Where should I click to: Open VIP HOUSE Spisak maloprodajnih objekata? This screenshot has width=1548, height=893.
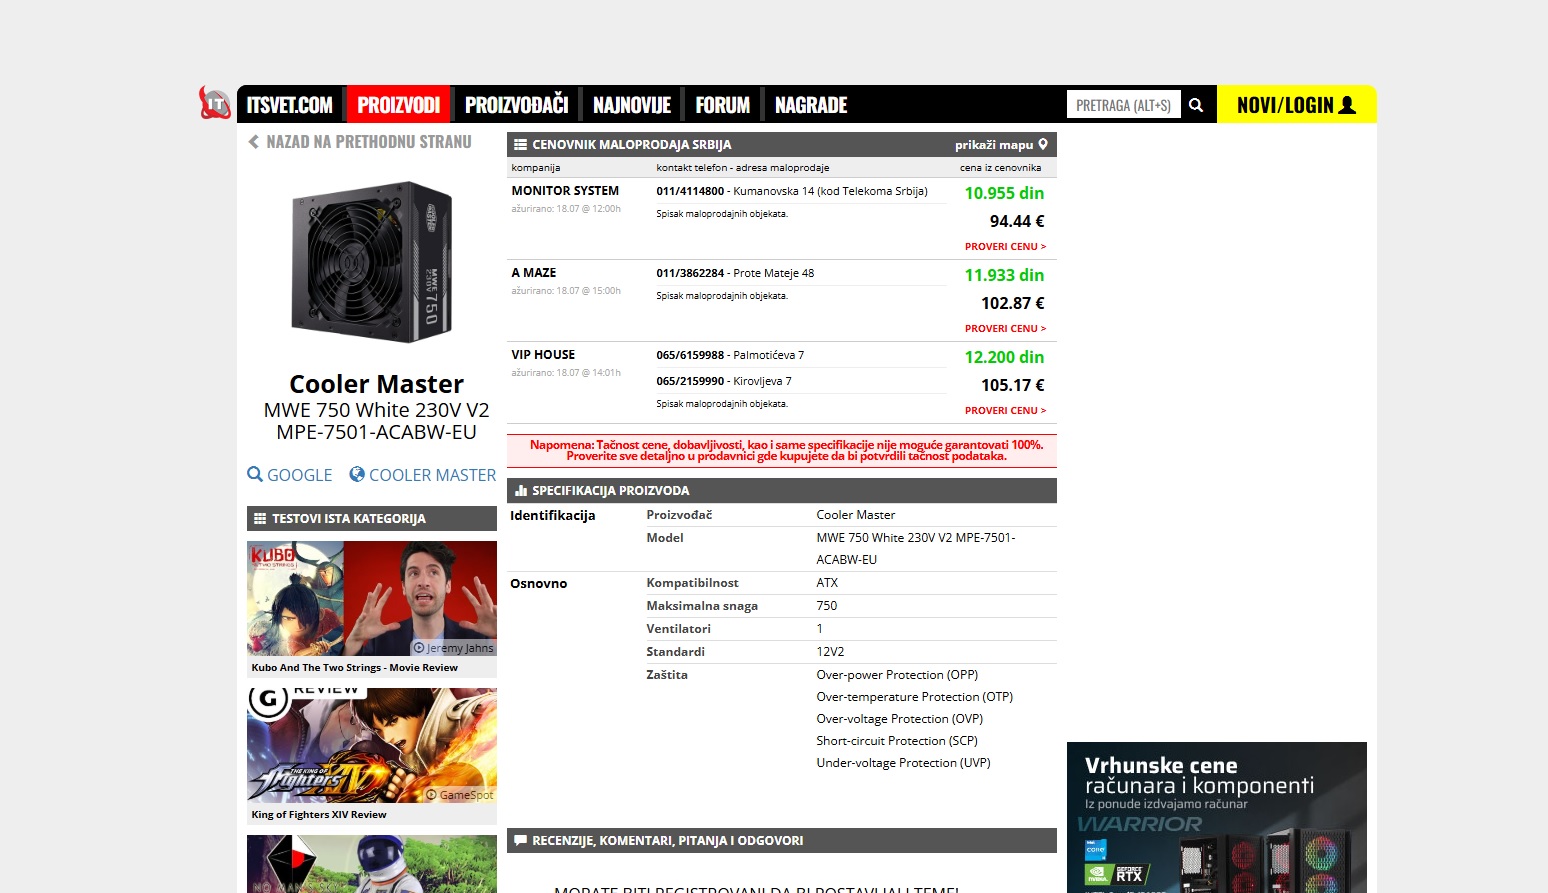point(722,404)
